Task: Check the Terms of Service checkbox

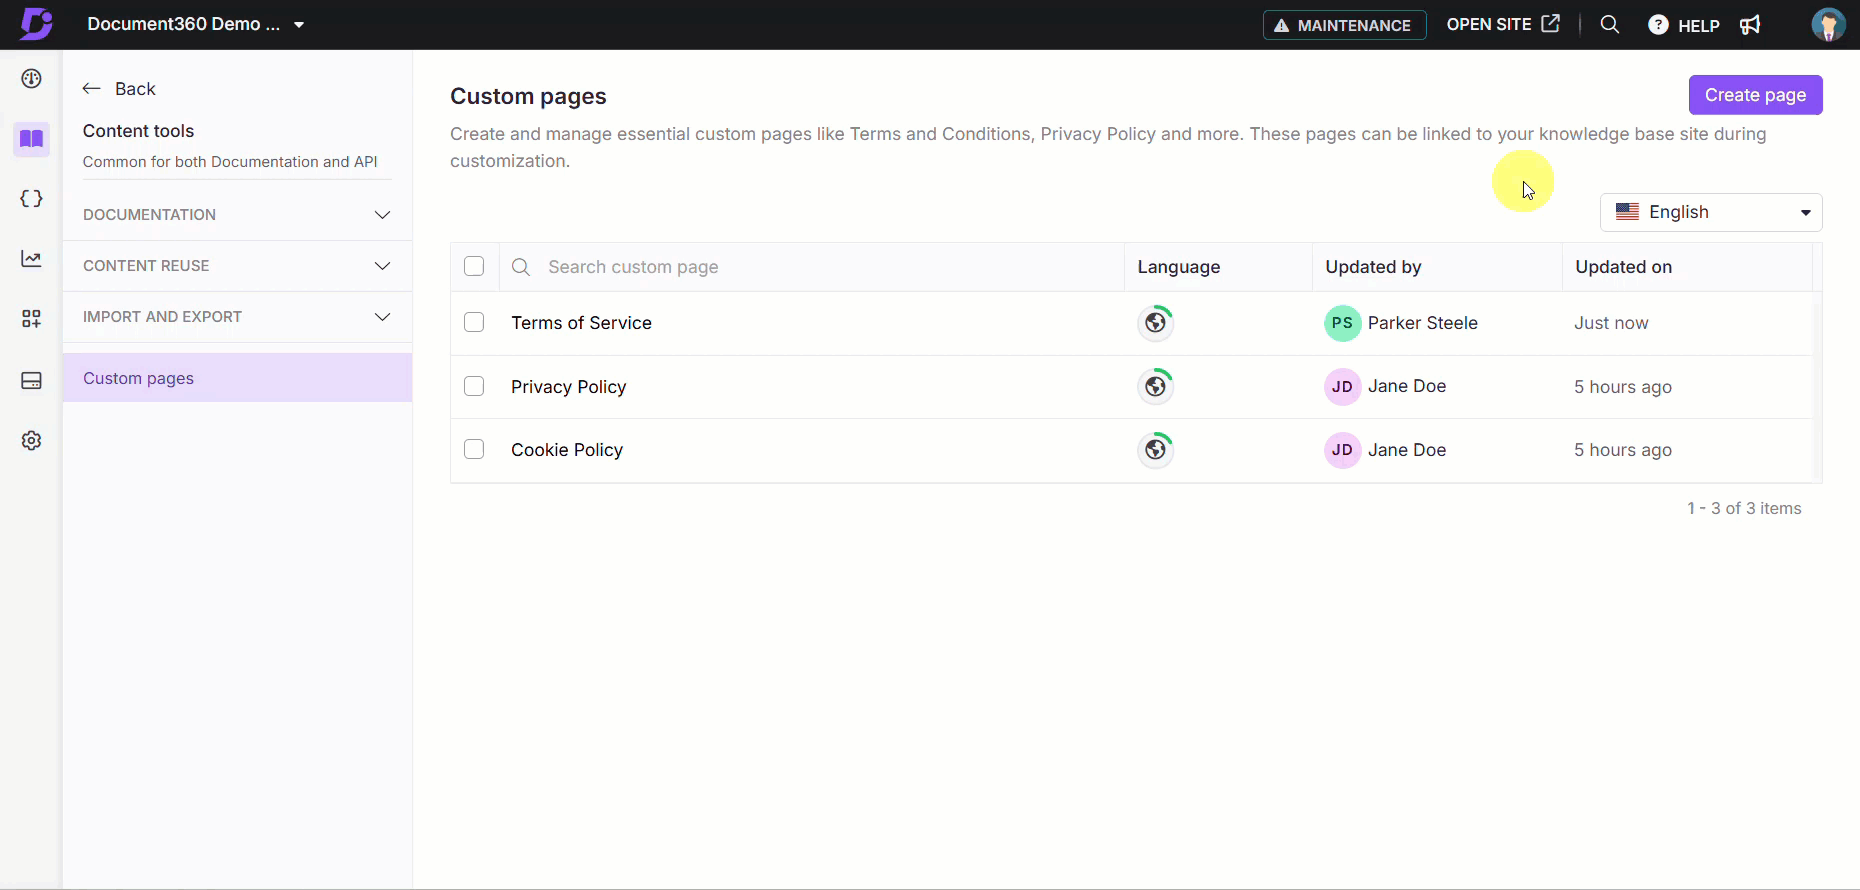Action: (x=474, y=322)
